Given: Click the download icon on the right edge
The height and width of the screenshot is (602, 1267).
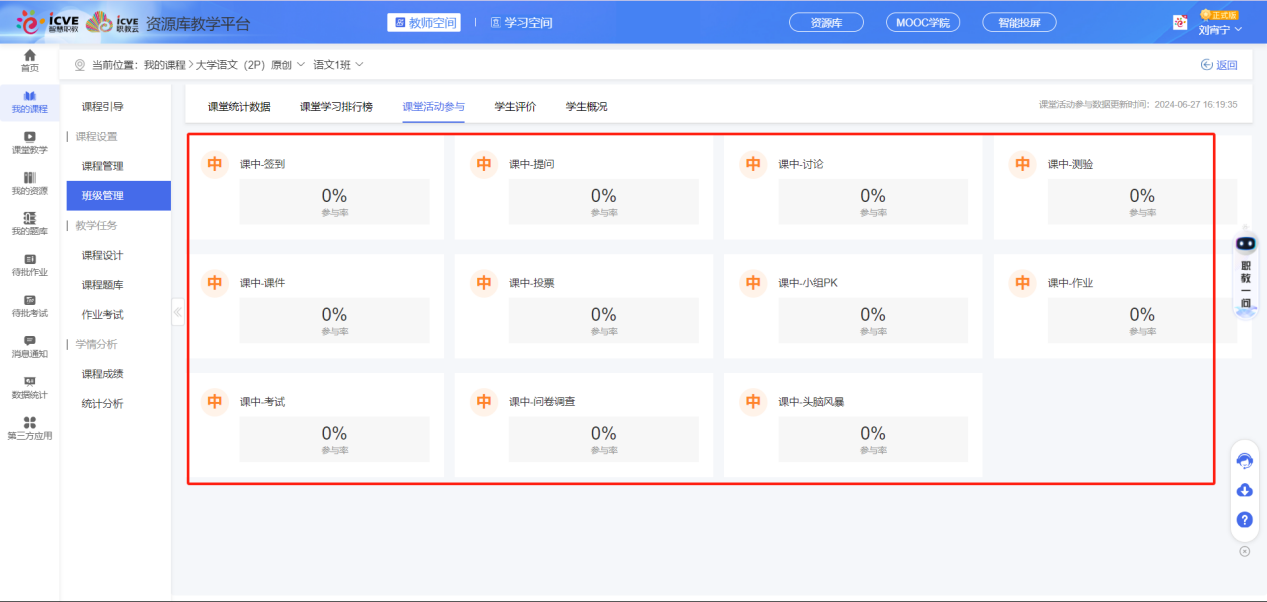Looking at the screenshot, I should (x=1244, y=489).
